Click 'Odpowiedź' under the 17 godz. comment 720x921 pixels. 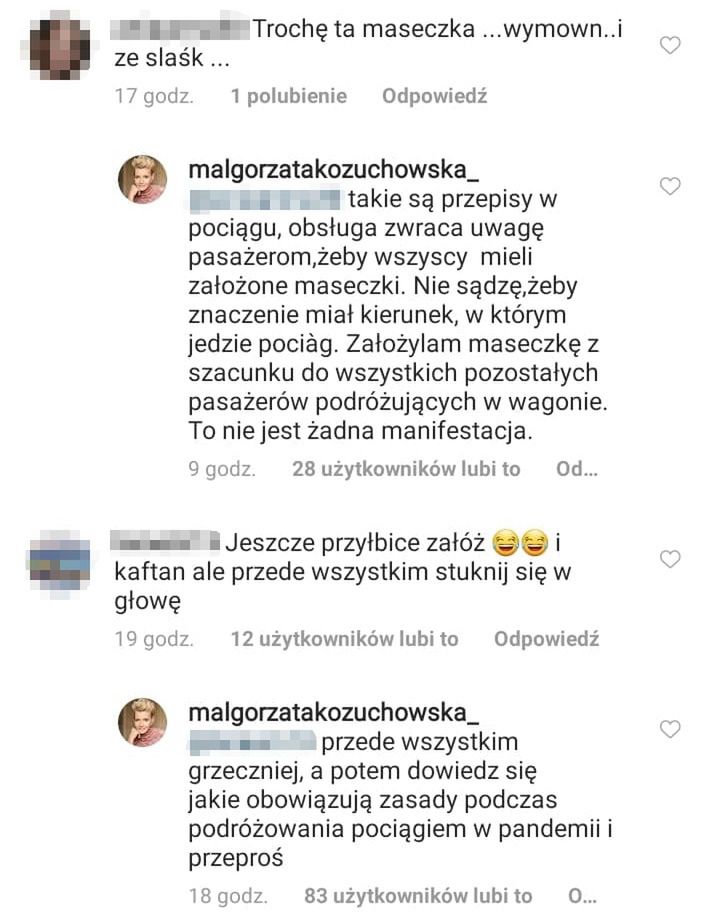click(x=435, y=96)
